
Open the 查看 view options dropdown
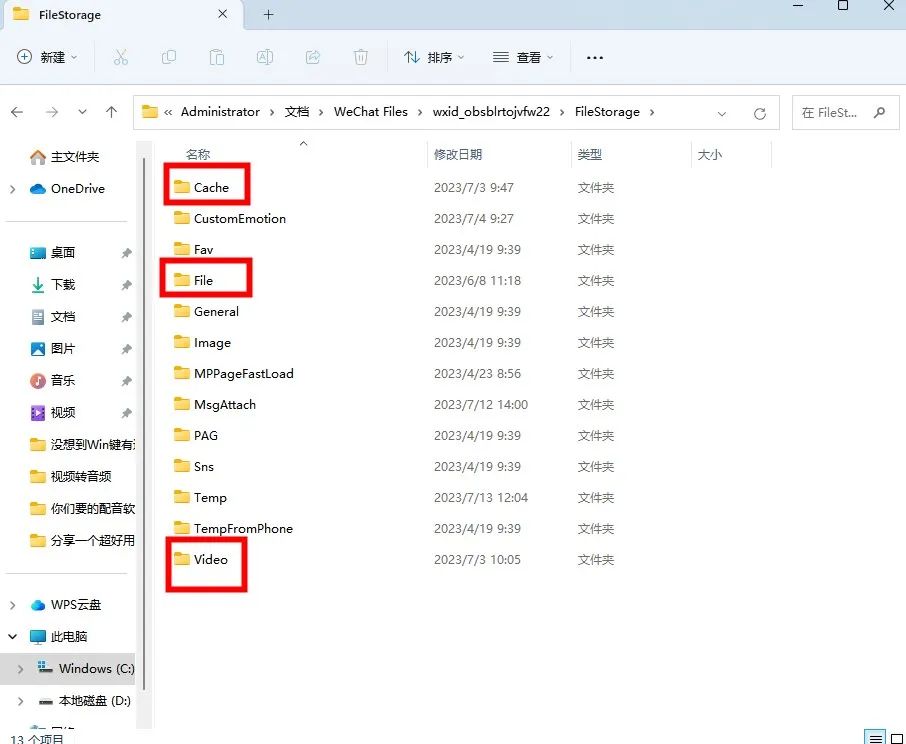tap(523, 57)
